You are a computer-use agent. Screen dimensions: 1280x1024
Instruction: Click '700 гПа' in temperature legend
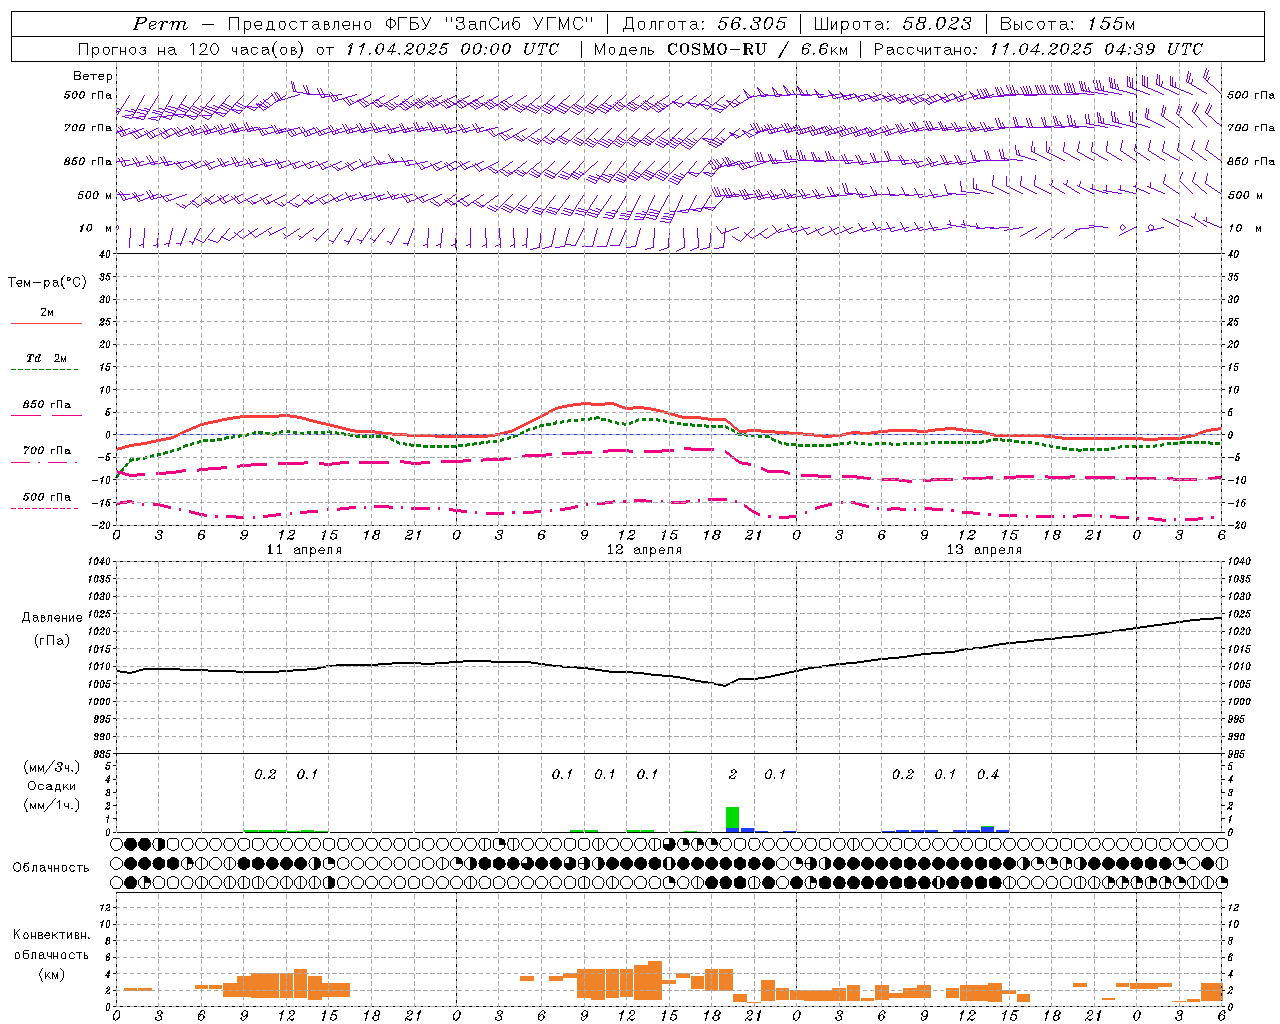point(47,451)
